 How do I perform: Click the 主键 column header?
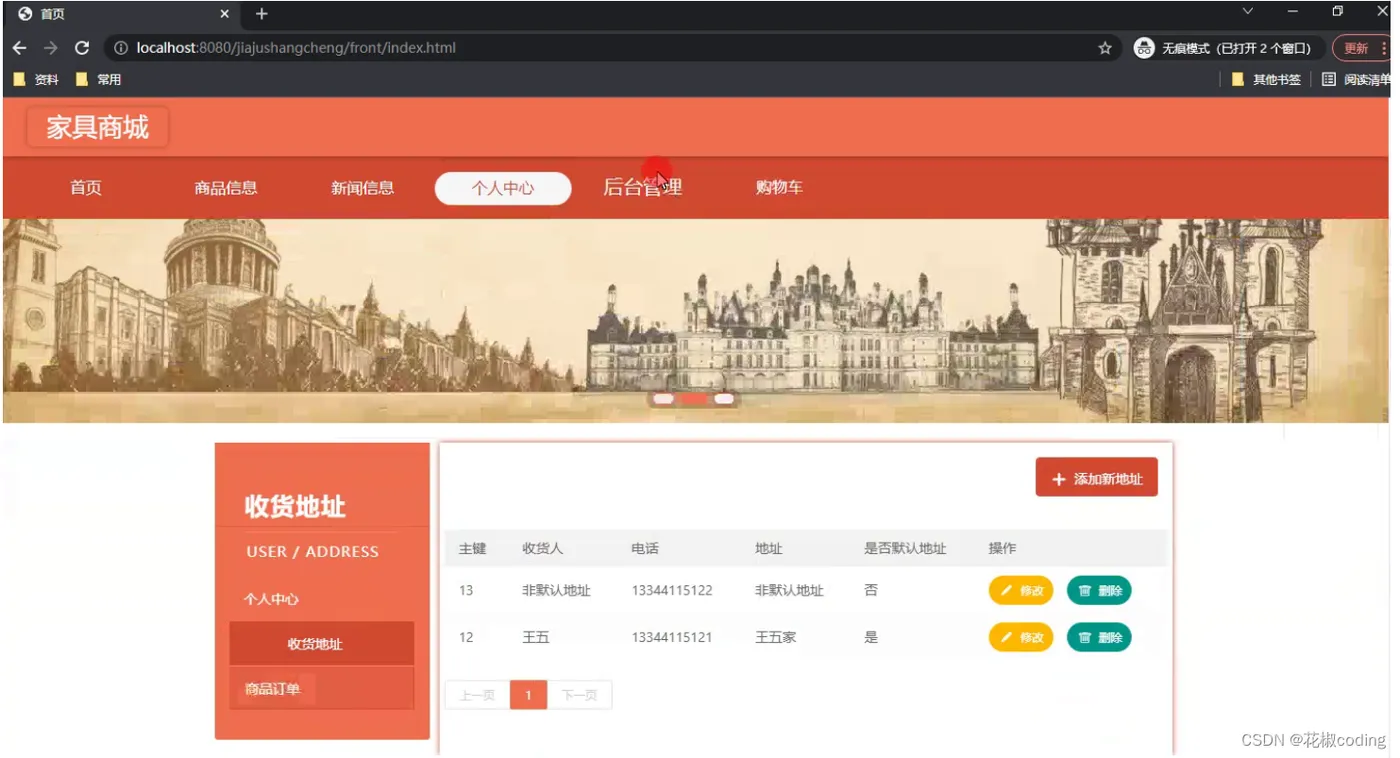click(472, 549)
